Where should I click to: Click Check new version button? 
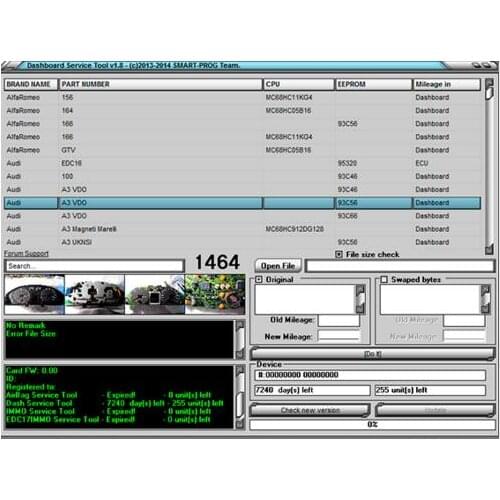pos(310,410)
